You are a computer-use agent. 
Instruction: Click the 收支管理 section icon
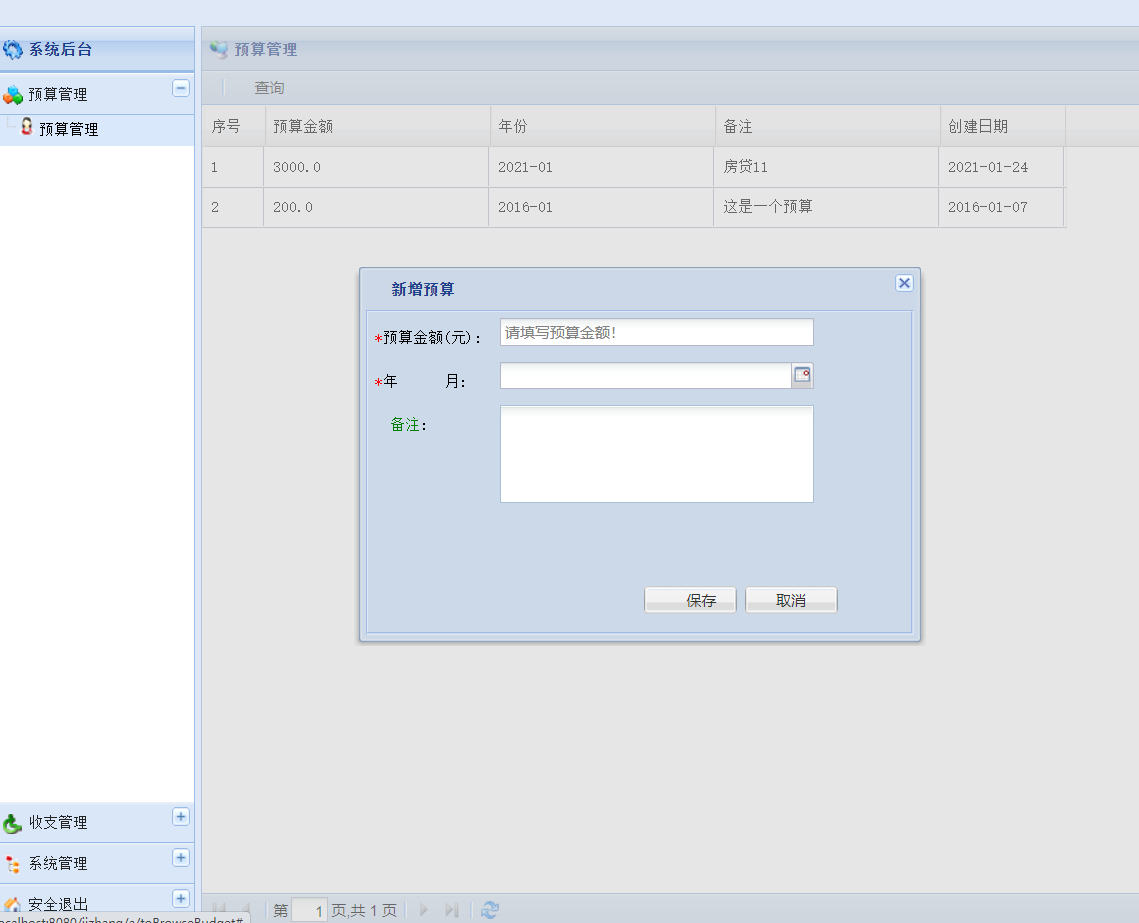pyautogui.click(x=12, y=823)
